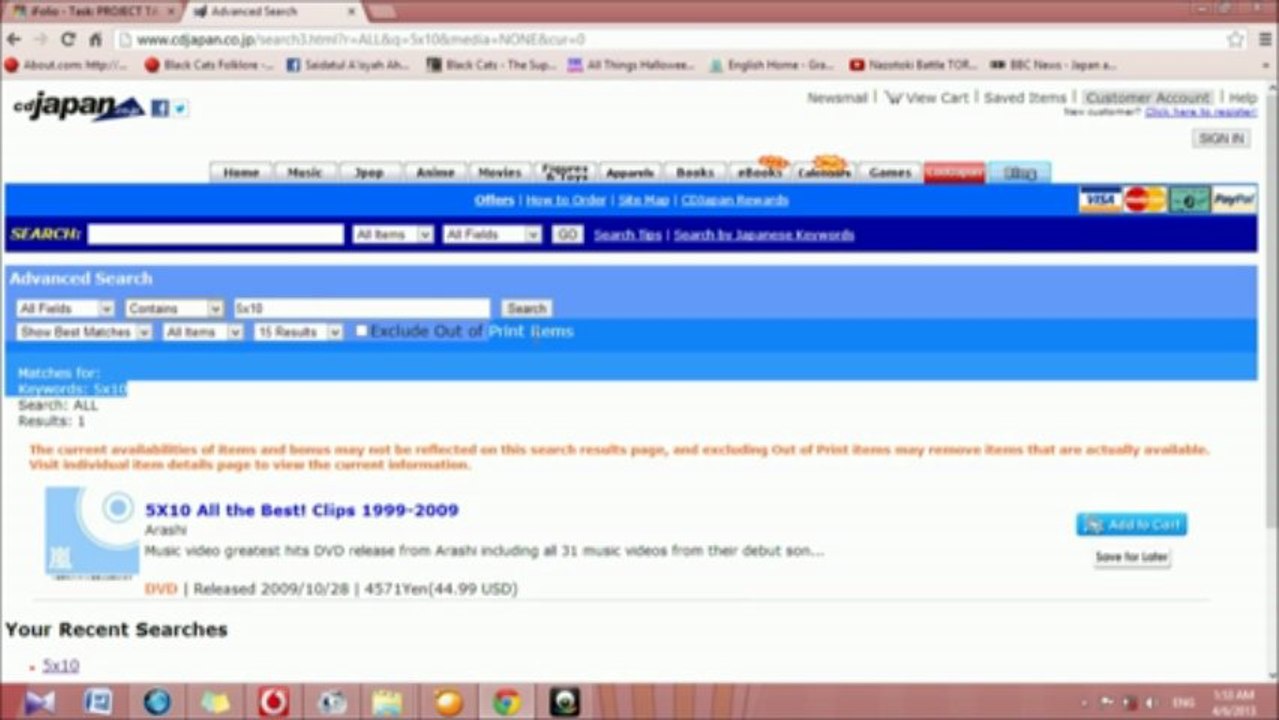Click the 5X10 DVD cover thumbnail
Viewport: 1279px width, 720px height.
92,533
